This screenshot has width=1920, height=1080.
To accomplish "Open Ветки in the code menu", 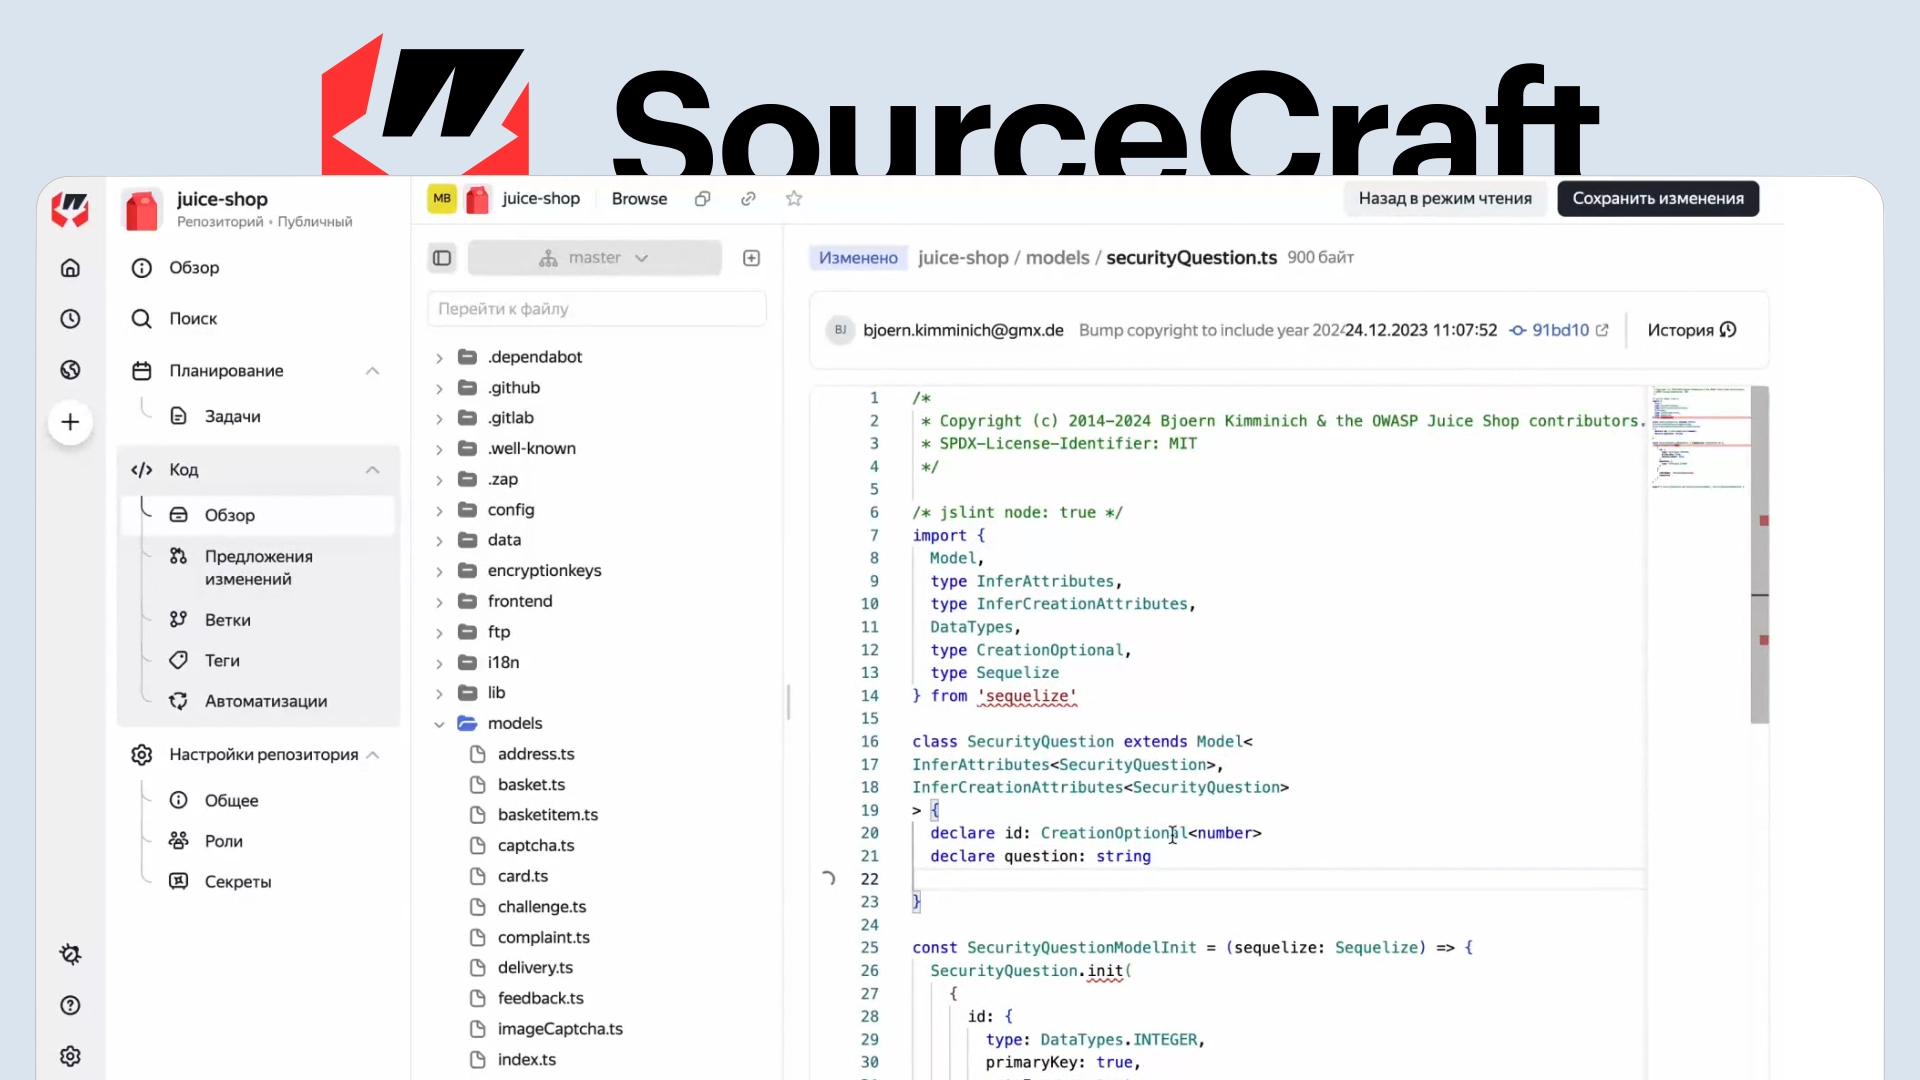I will [x=228, y=620].
